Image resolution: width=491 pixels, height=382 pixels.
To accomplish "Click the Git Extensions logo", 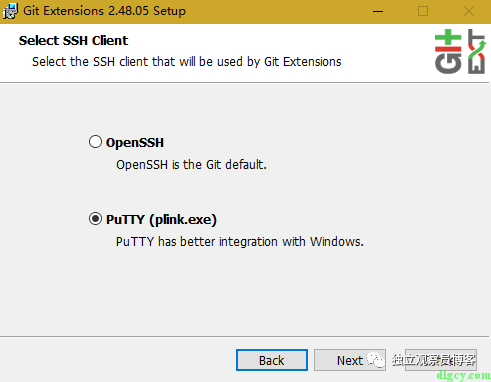I will click(460, 52).
